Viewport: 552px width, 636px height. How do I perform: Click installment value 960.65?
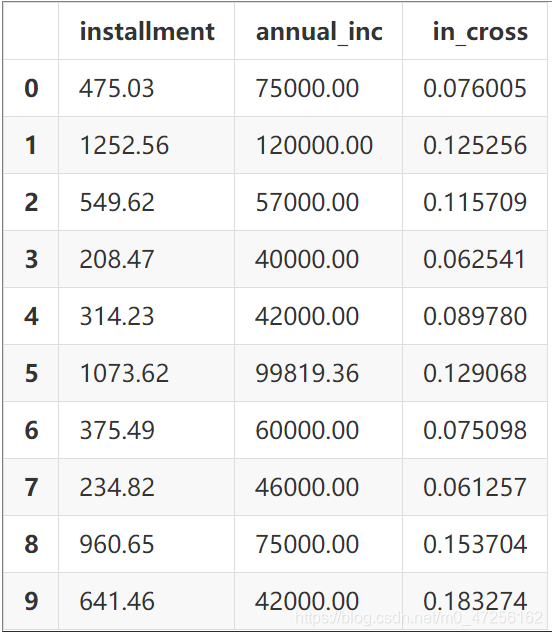coord(117,544)
